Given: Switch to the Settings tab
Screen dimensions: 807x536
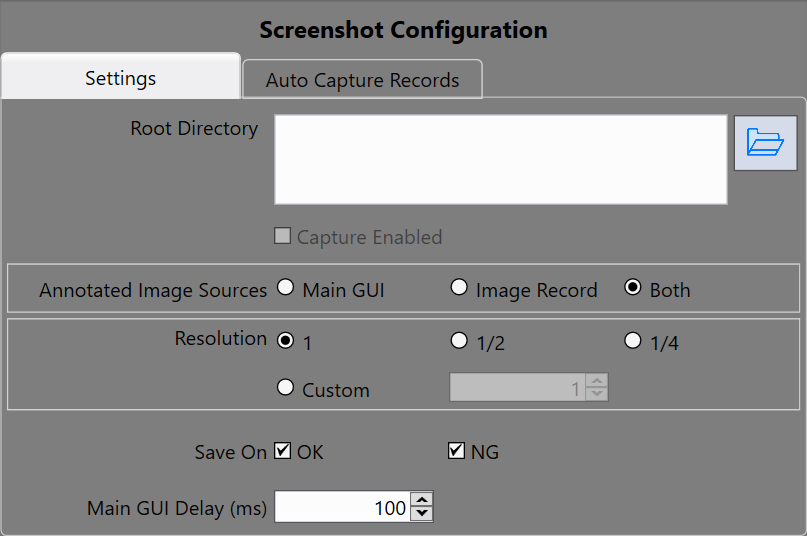Looking at the screenshot, I should (x=120, y=78).
